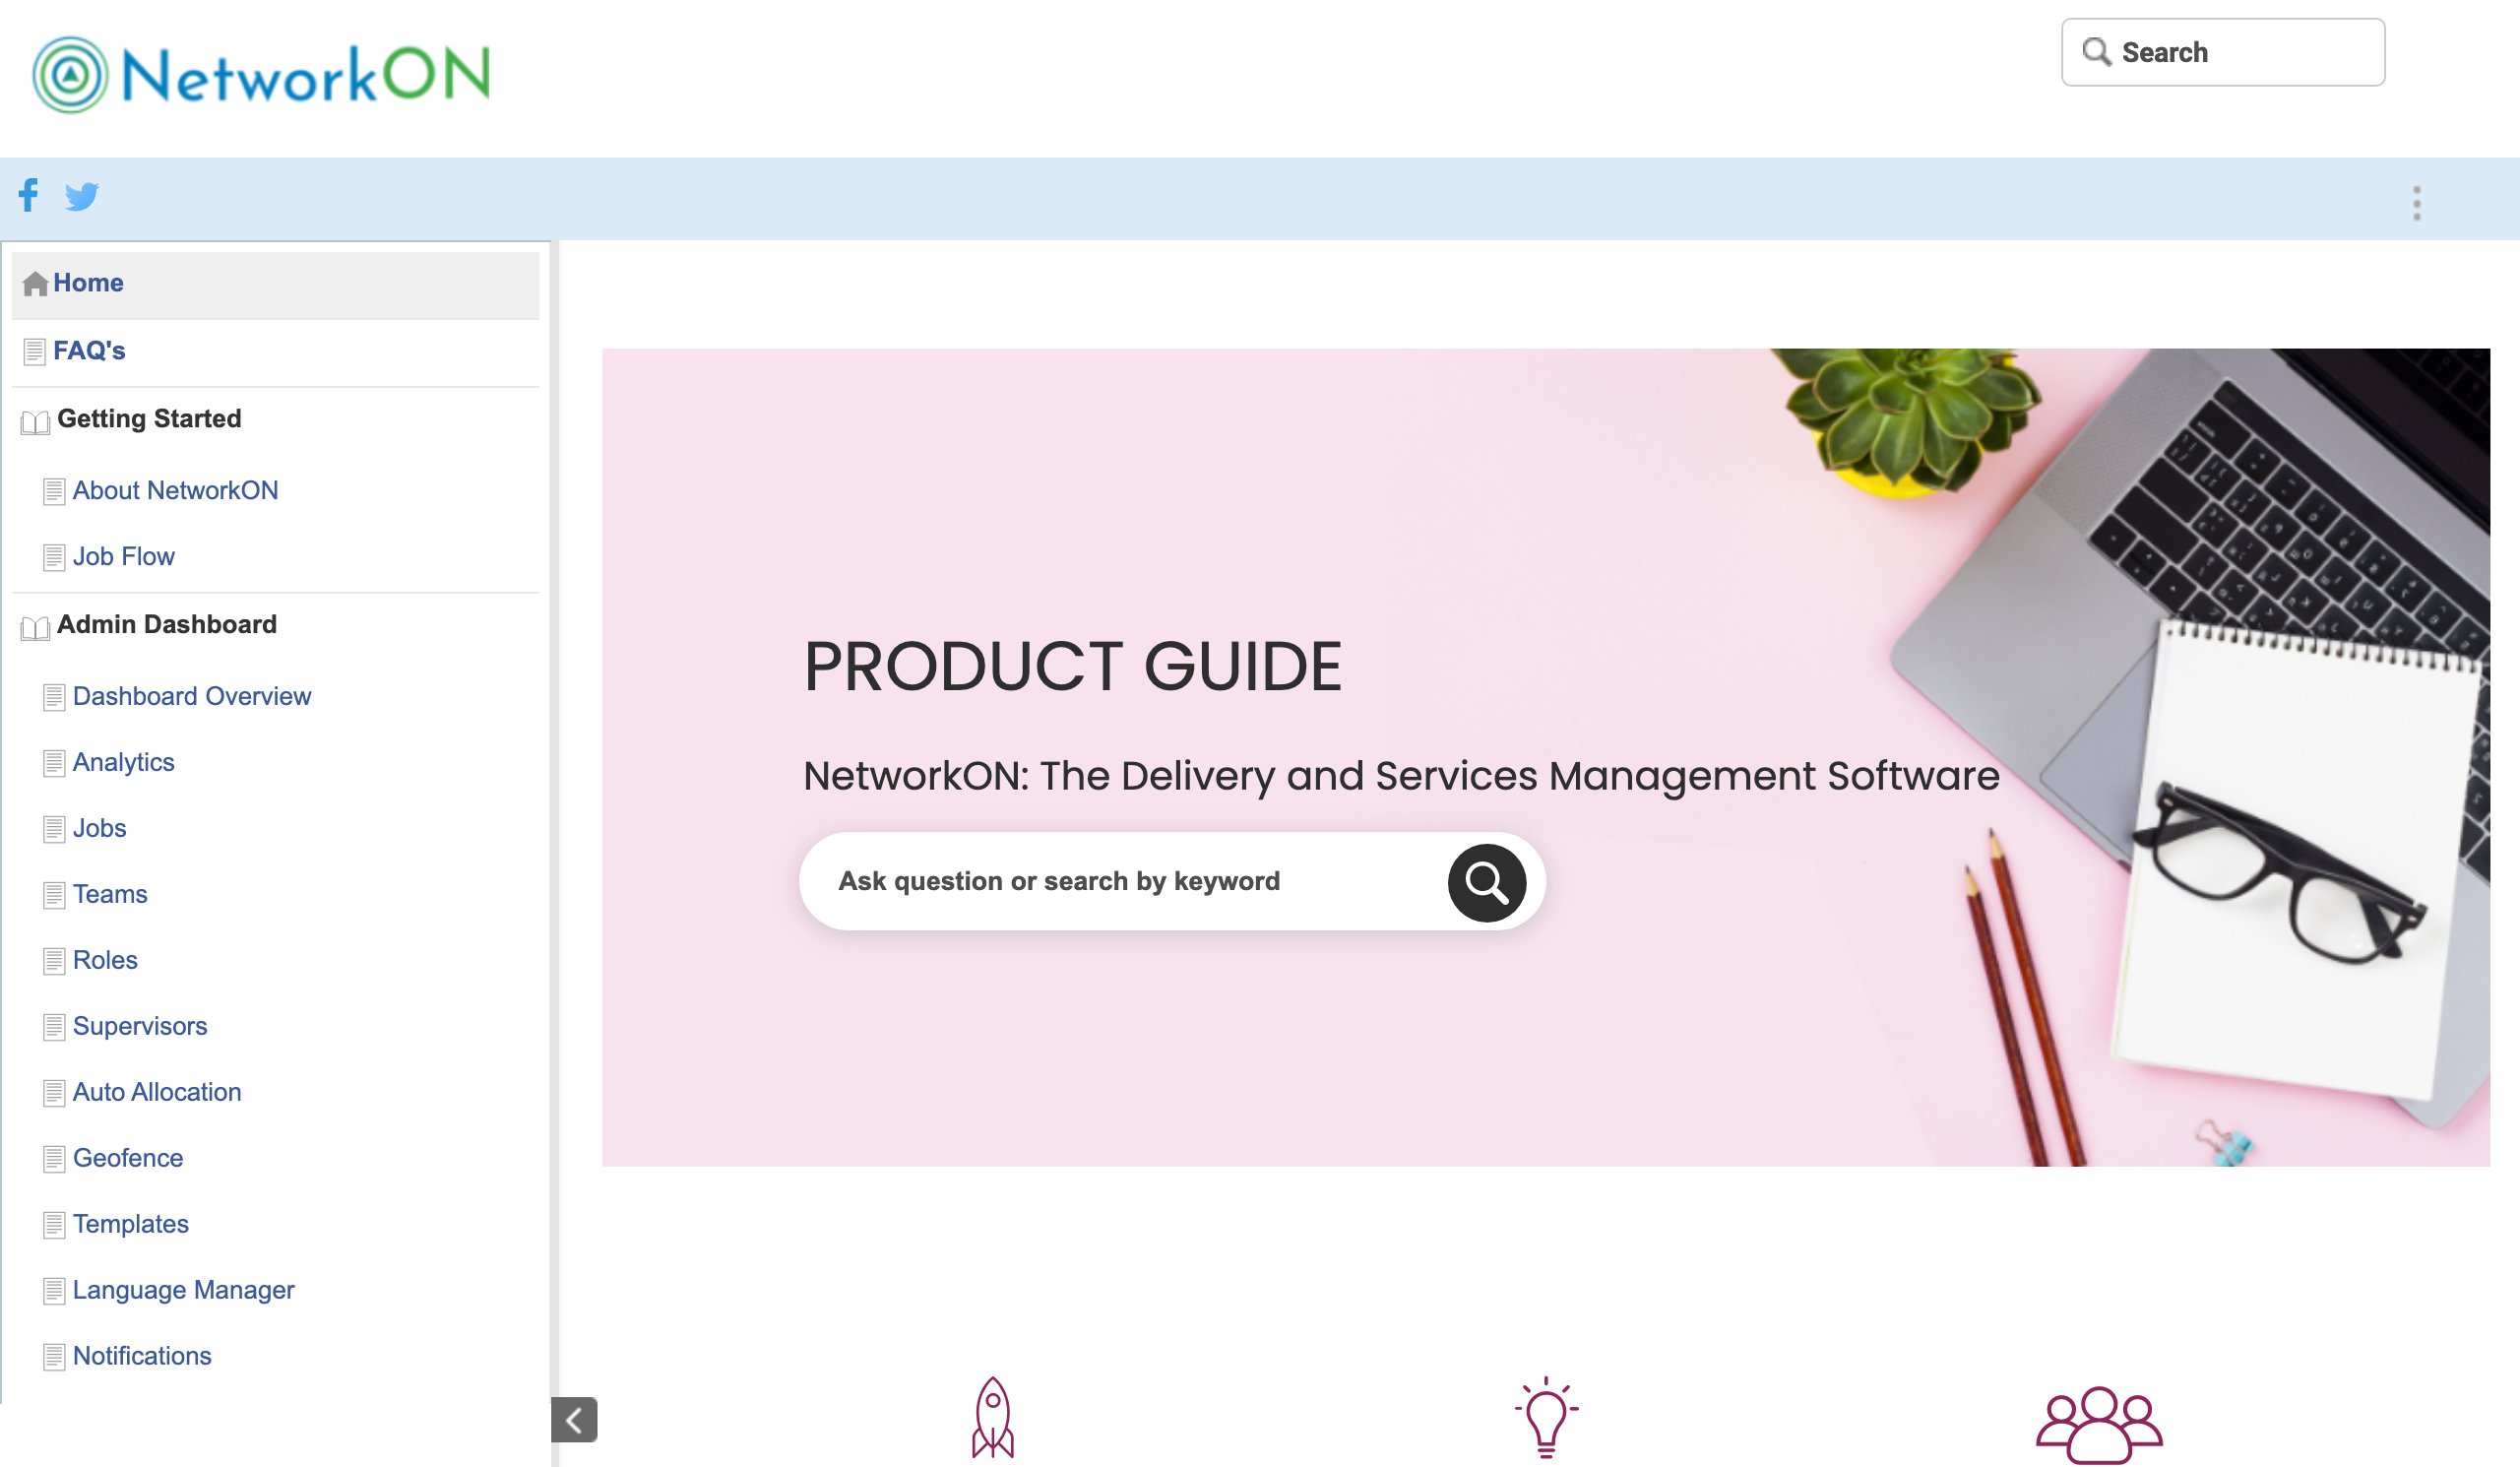Click the magnifier icon in top Search box
Screen dimensions: 2520x1467
(x=2096, y=52)
